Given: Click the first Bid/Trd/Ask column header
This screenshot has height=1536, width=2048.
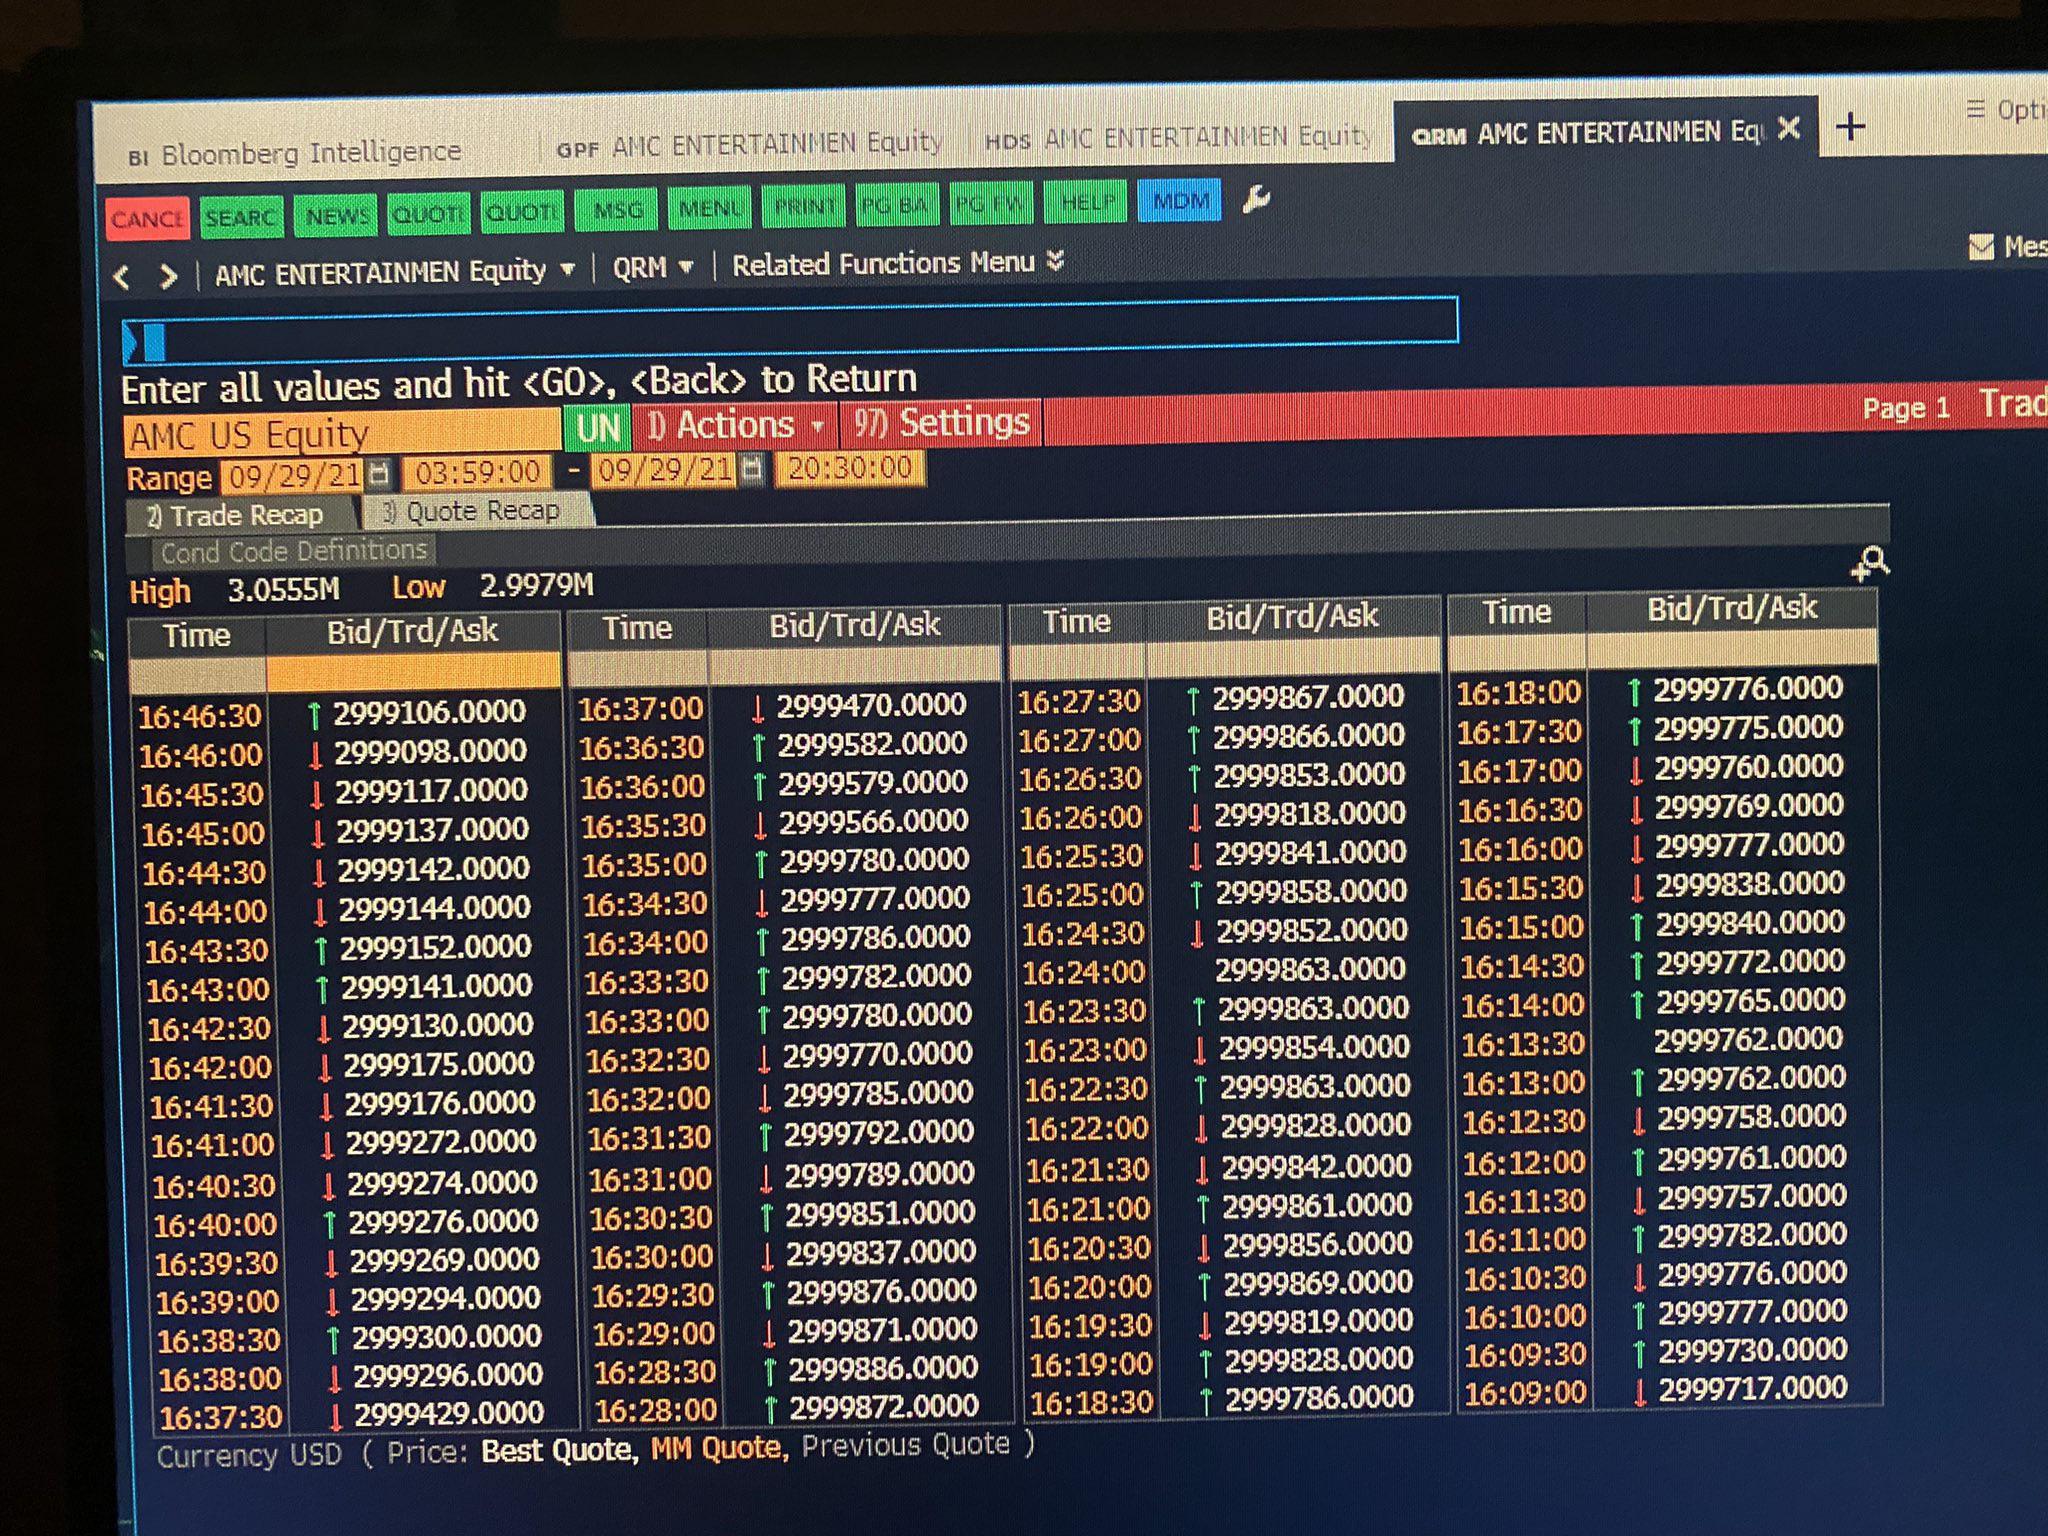Looking at the screenshot, I should point(412,631).
